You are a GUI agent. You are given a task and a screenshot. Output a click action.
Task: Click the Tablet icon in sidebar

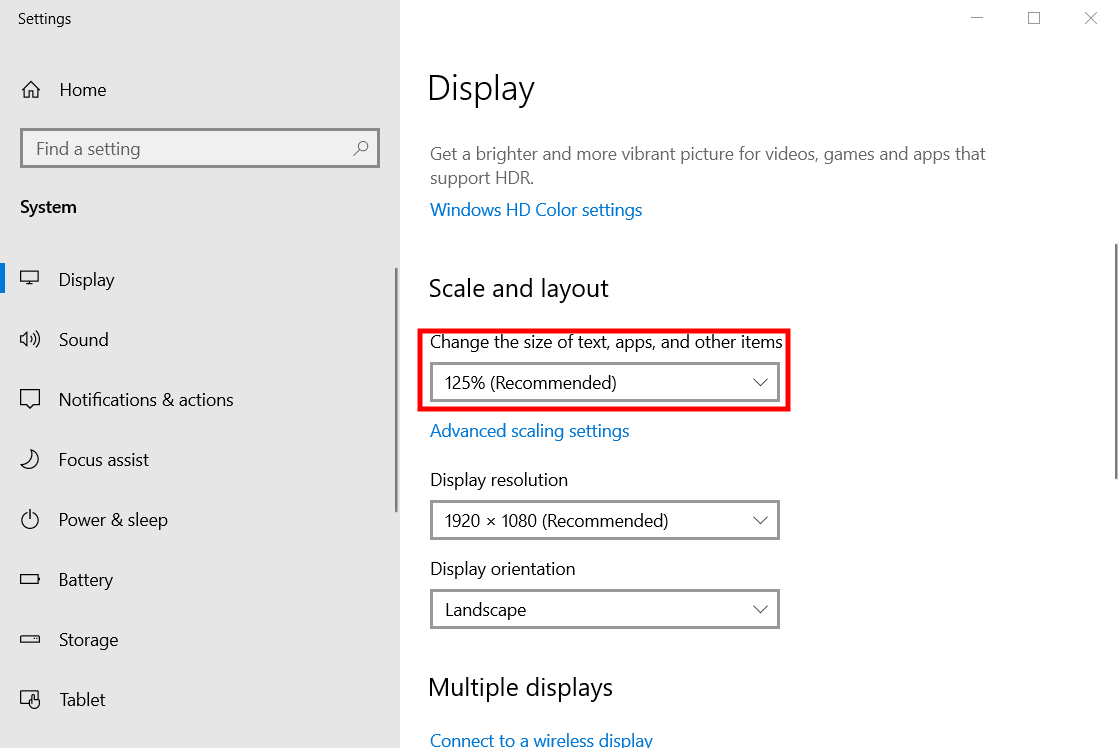coord(30,700)
